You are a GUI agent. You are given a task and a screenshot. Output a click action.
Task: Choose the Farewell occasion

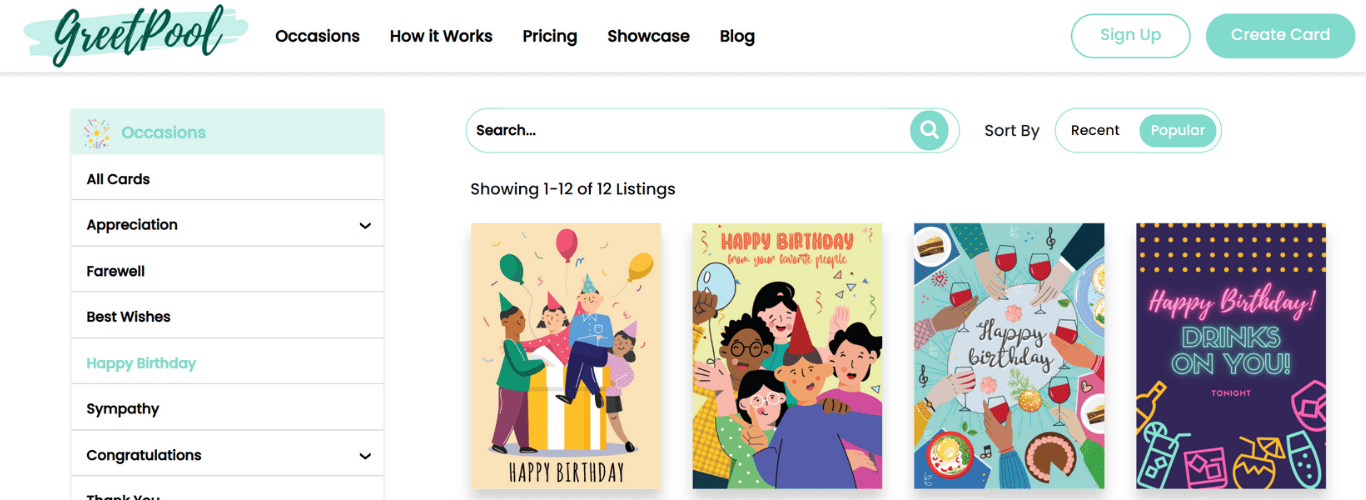pyautogui.click(x=116, y=271)
